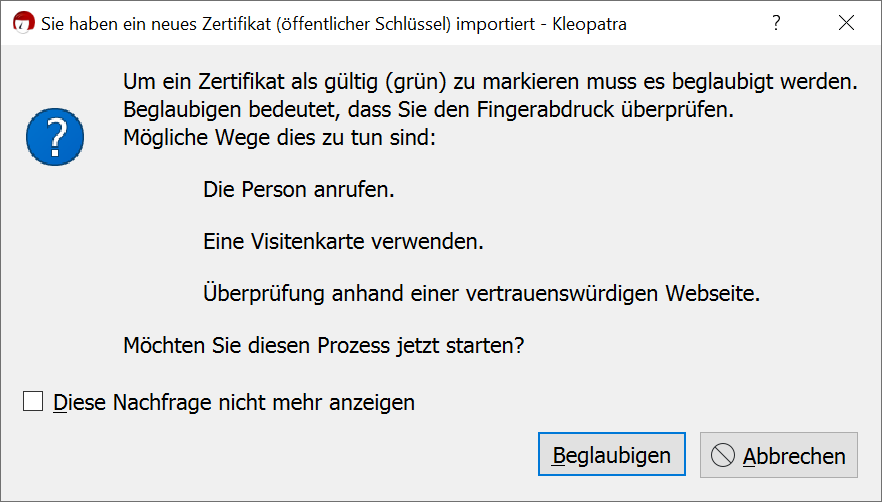Click the question "Möchten Sie diesen Prozess jetzt starten?"

324,346
